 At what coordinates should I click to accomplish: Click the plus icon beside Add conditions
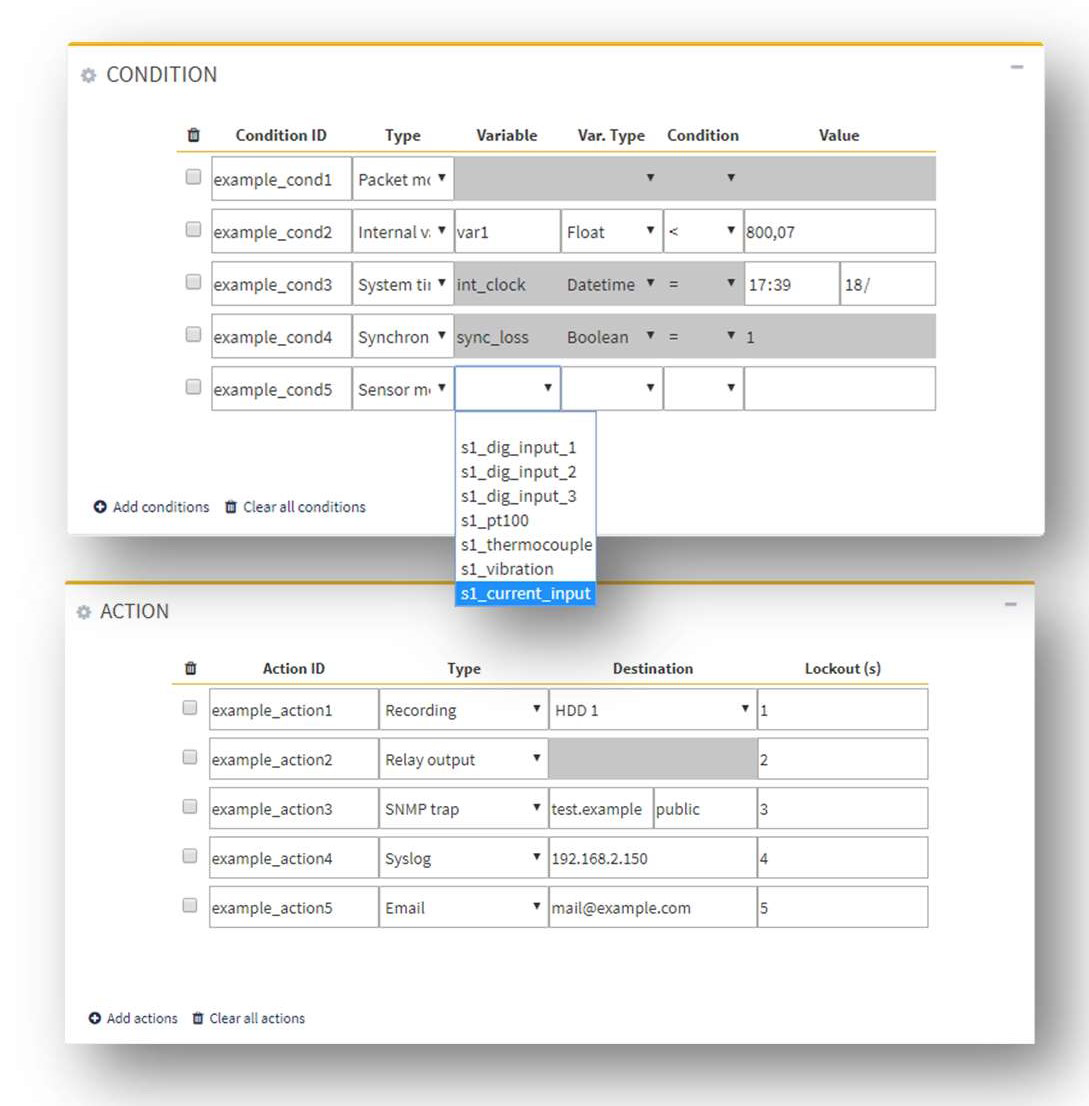coord(100,507)
